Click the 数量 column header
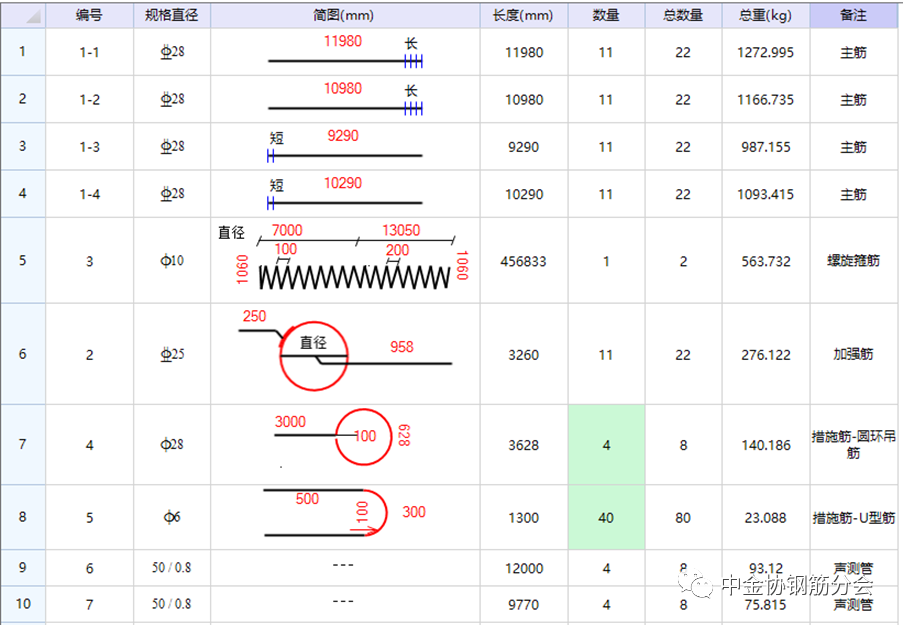903x625 pixels. coord(606,16)
